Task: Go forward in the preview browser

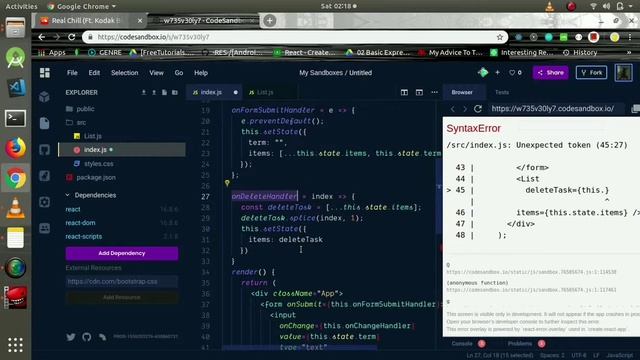Action: click(x=464, y=109)
